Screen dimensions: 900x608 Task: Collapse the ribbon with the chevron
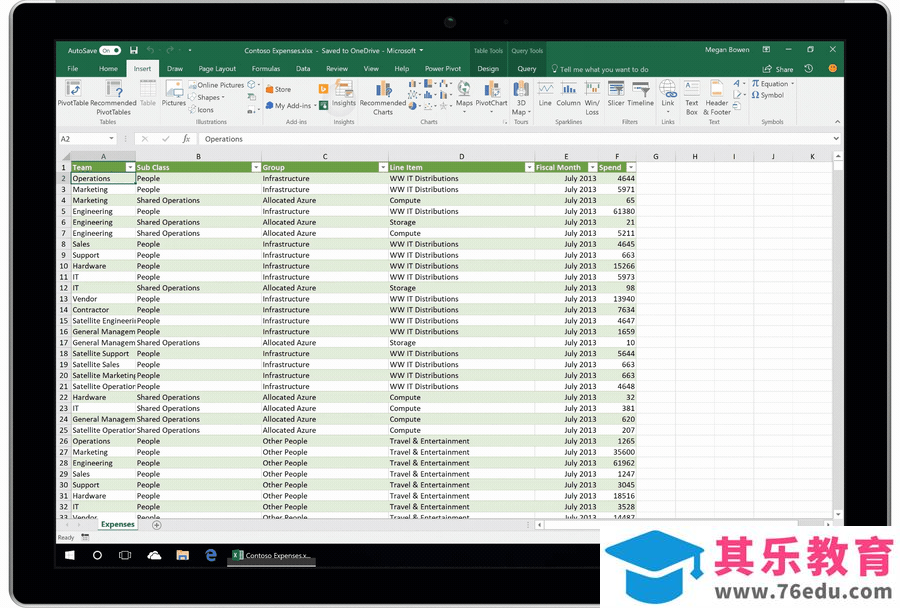click(837, 122)
